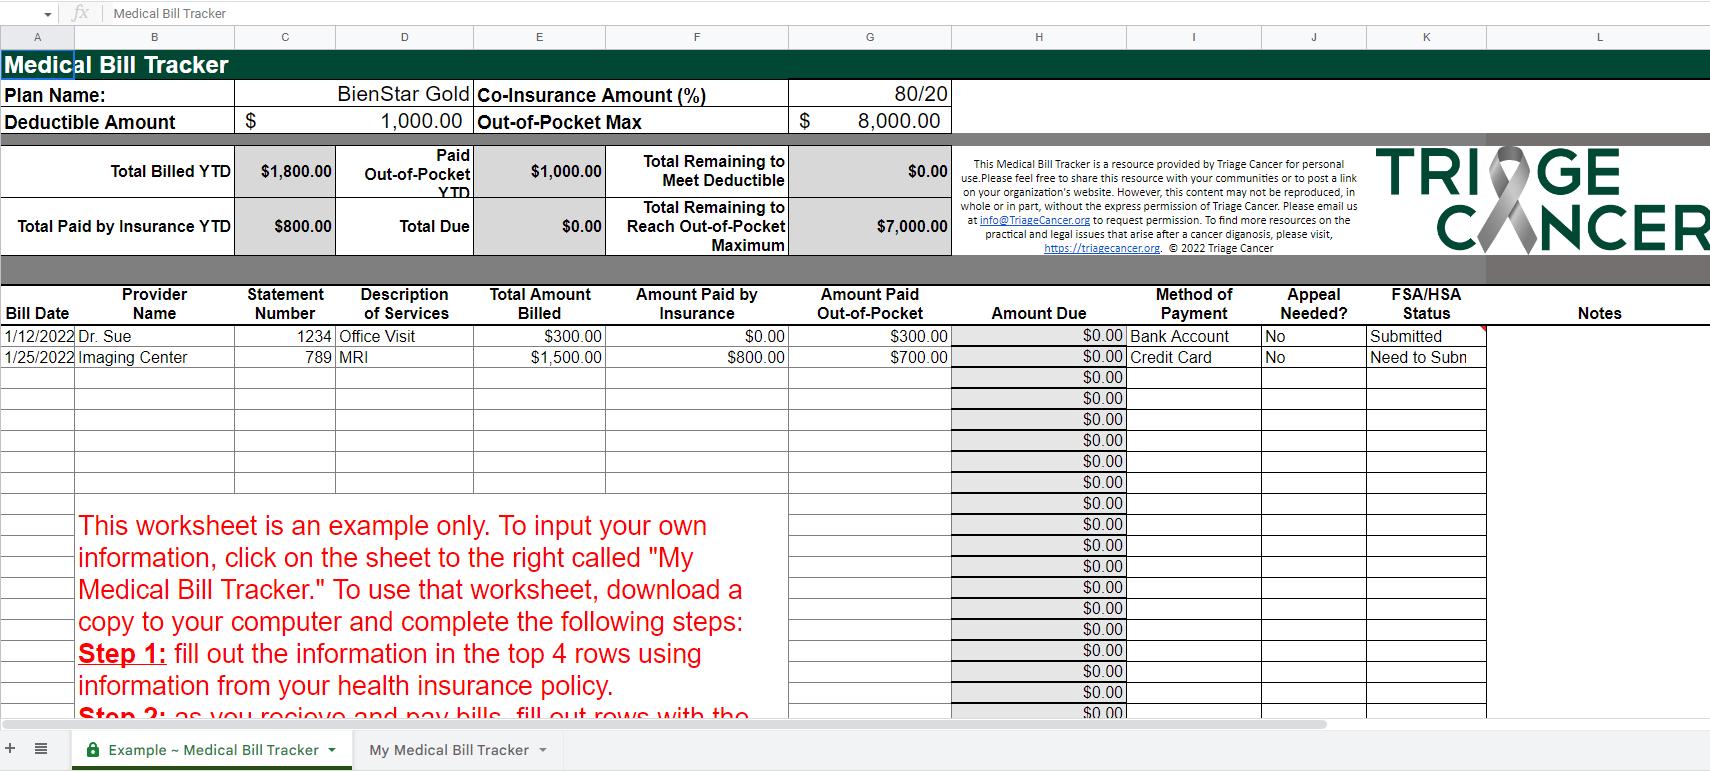Select column F header

[x=697, y=37]
